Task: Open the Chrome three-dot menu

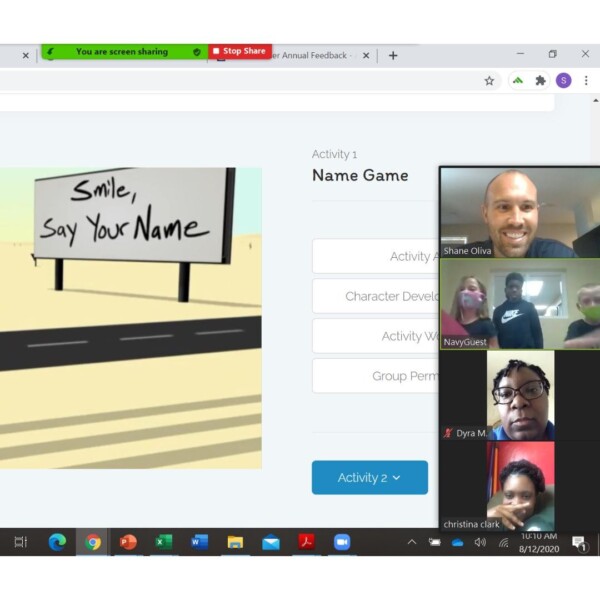Action: tap(586, 81)
